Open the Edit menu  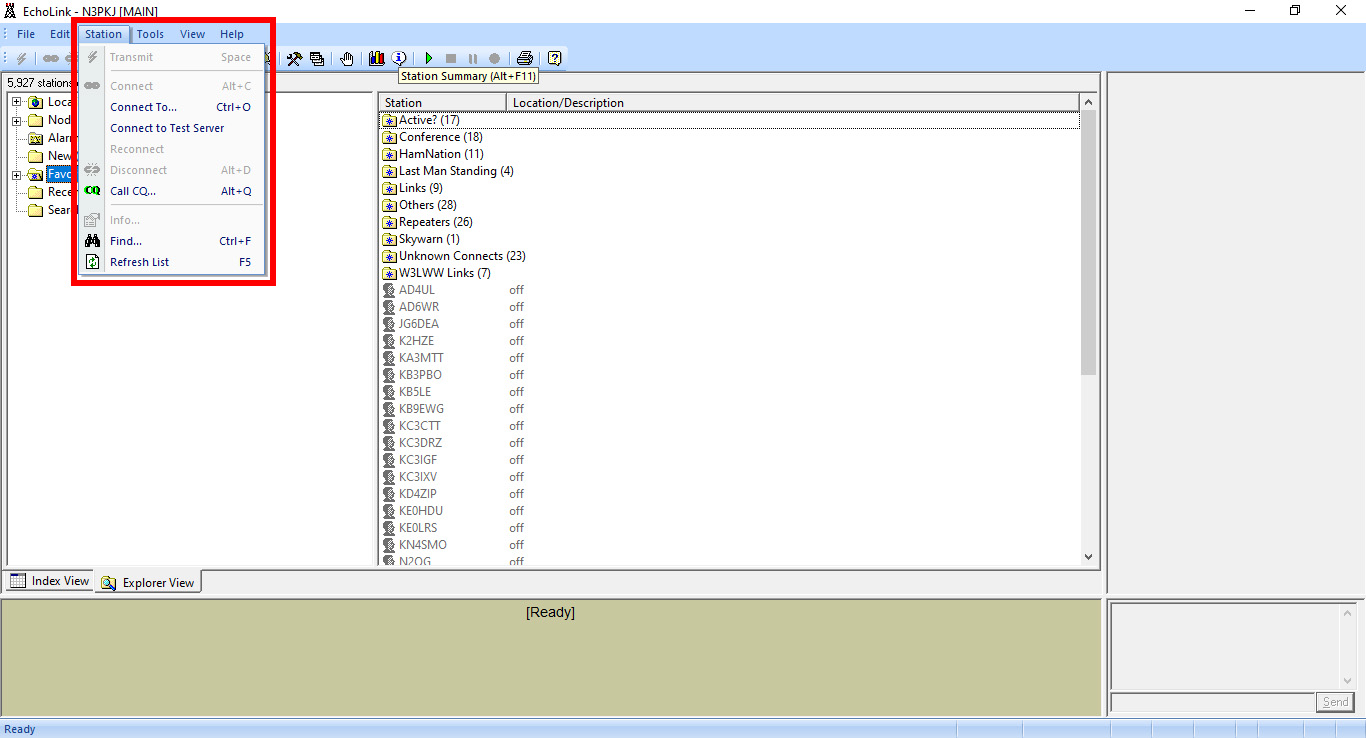[59, 34]
